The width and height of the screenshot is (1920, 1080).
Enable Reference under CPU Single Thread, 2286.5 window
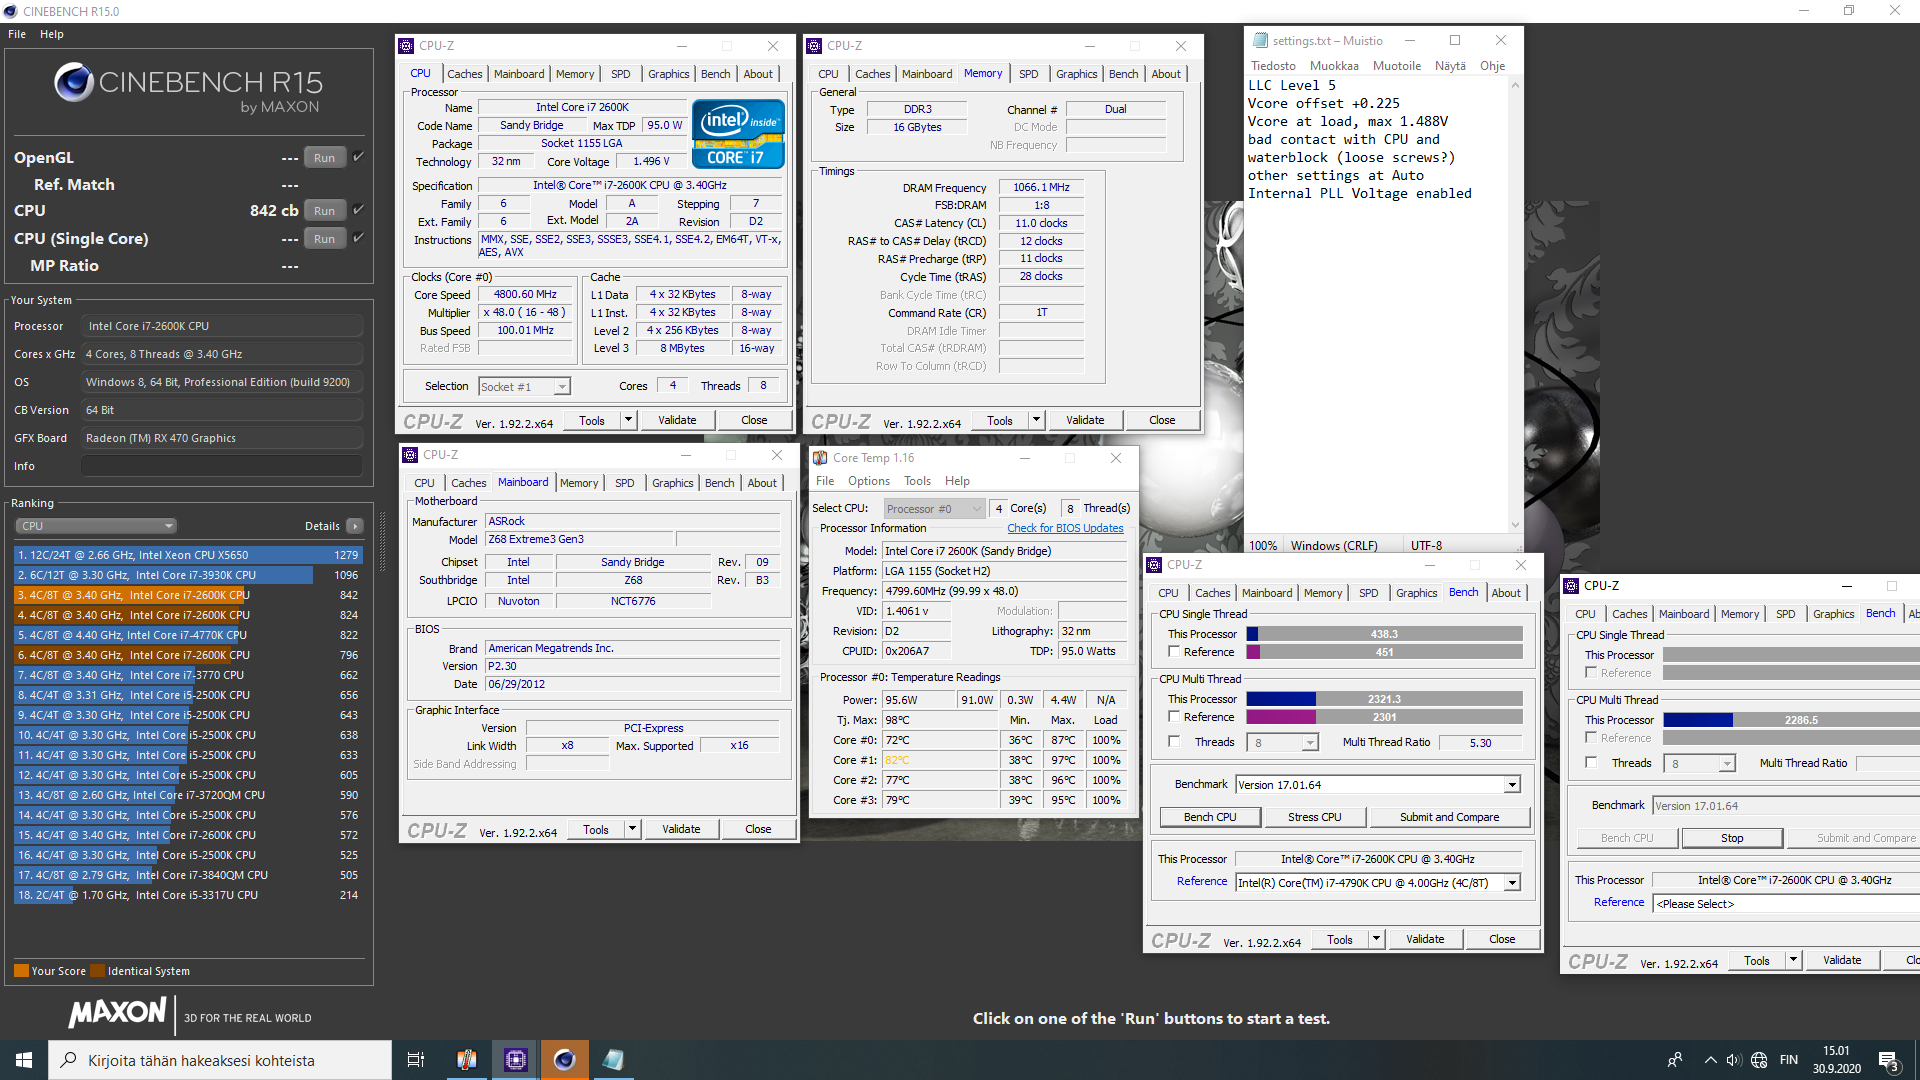[x=1591, y=673]
